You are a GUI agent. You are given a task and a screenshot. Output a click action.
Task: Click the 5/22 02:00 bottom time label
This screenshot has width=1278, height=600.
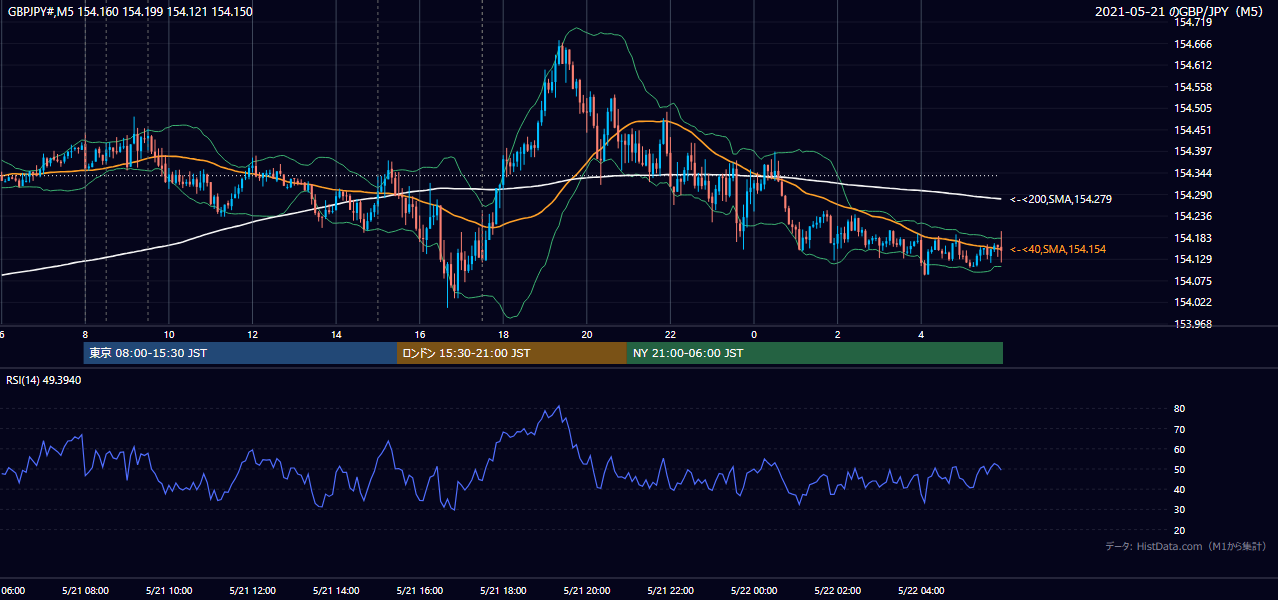point(838,590)
